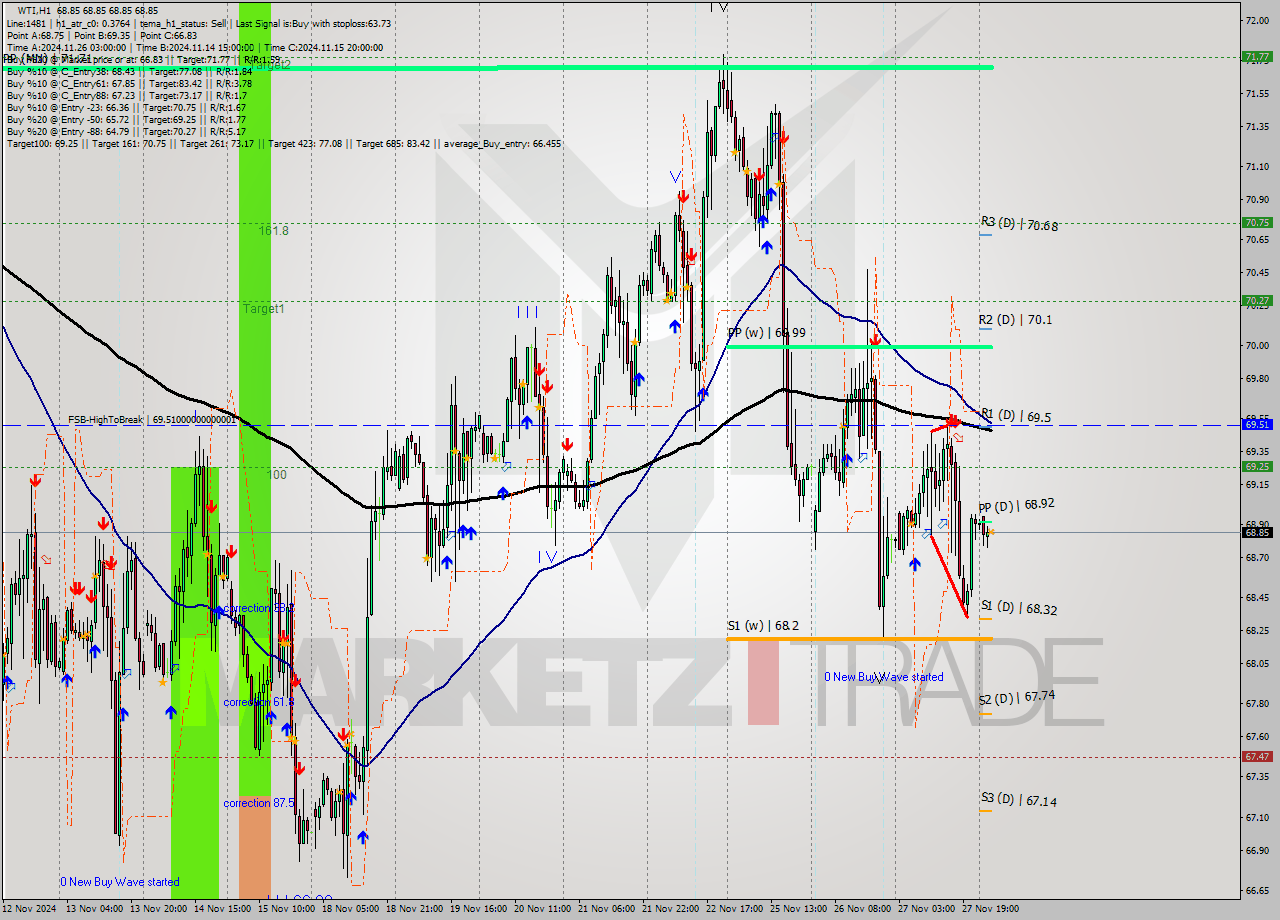Select the R3 (D) 70.68 pivot label
Screen dimensions: 1280x920
tap(1019, 224)
